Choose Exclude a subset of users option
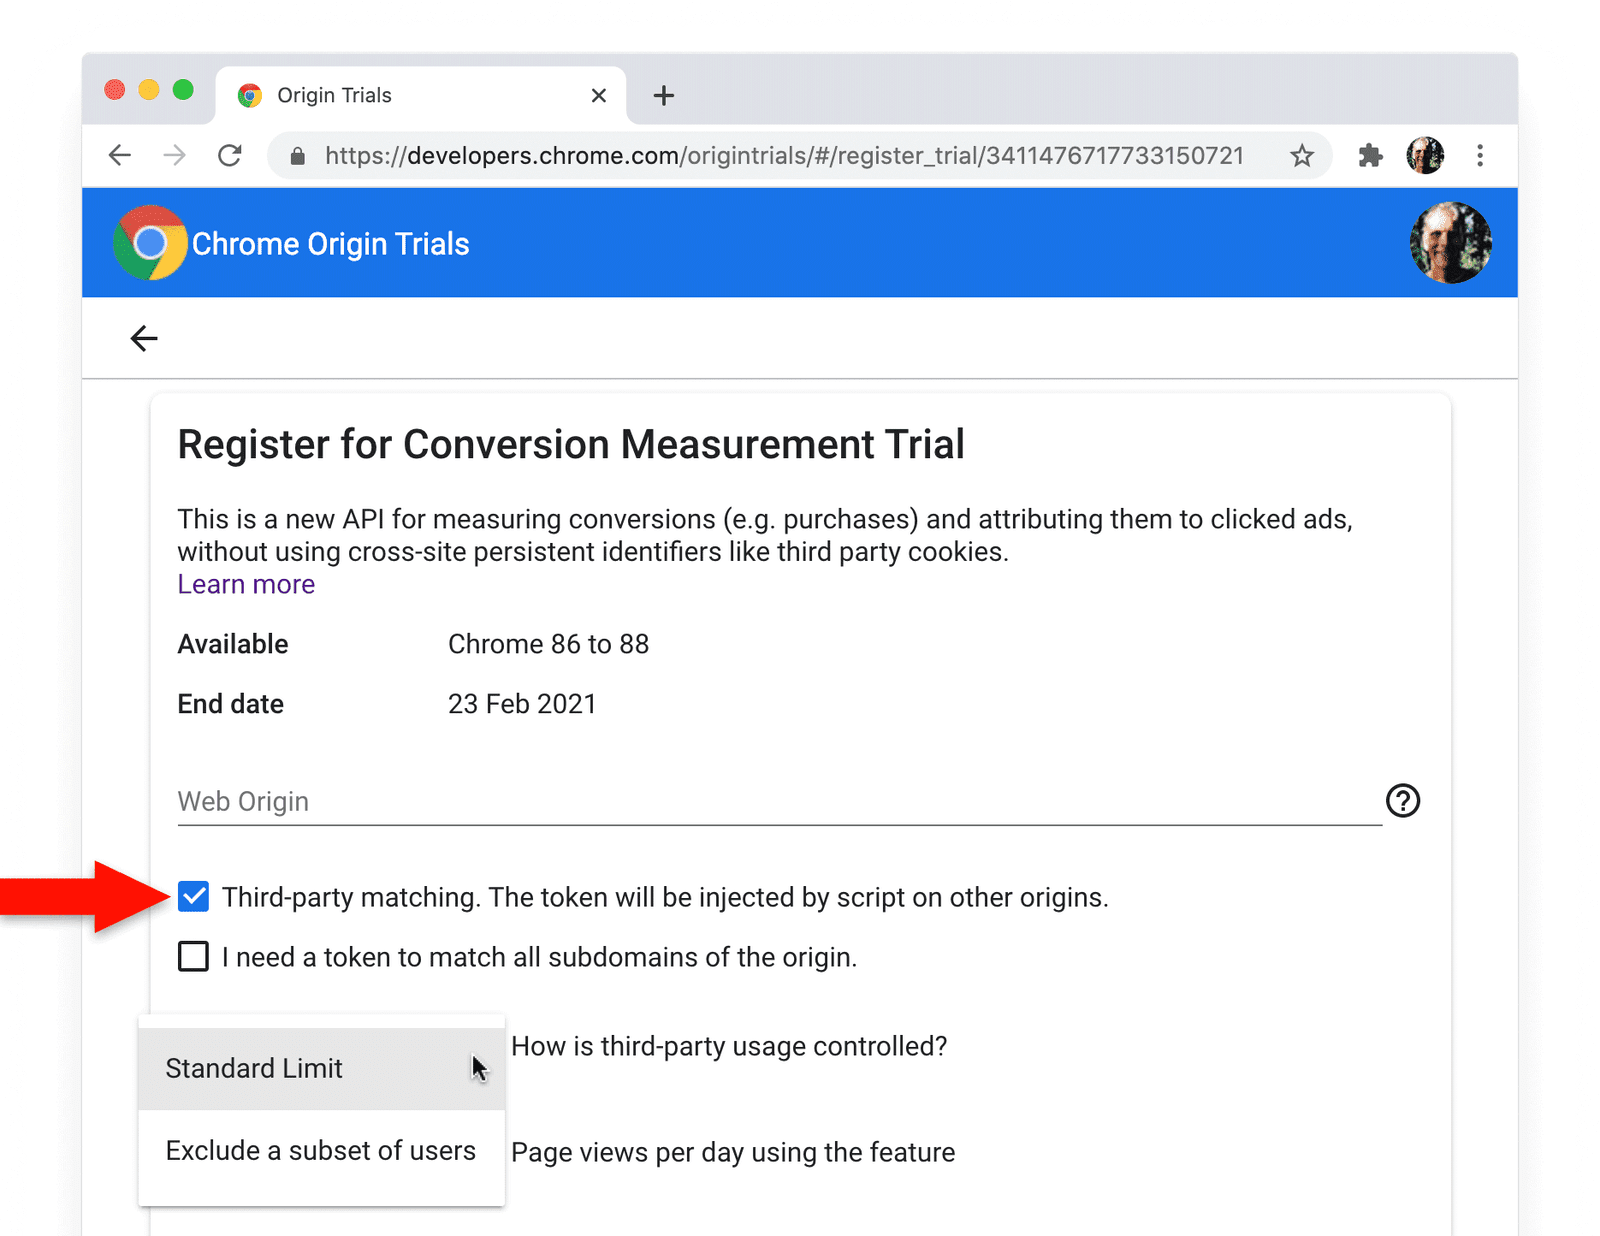1600x1236 pixels. point(320,1150)
